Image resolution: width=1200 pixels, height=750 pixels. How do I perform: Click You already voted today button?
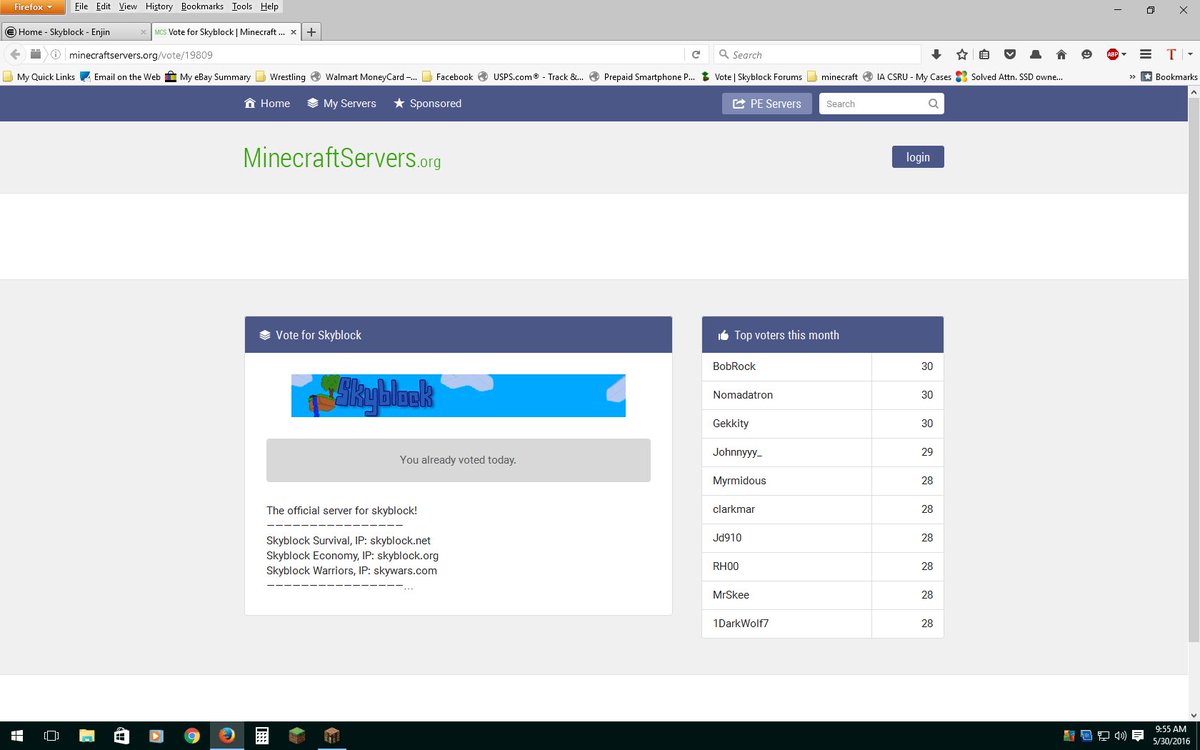pyautogui.click(x=458, y=460)
